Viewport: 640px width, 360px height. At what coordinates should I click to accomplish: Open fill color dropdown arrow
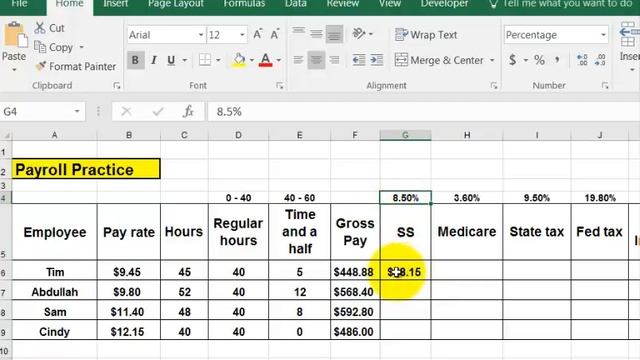[251, 60]
